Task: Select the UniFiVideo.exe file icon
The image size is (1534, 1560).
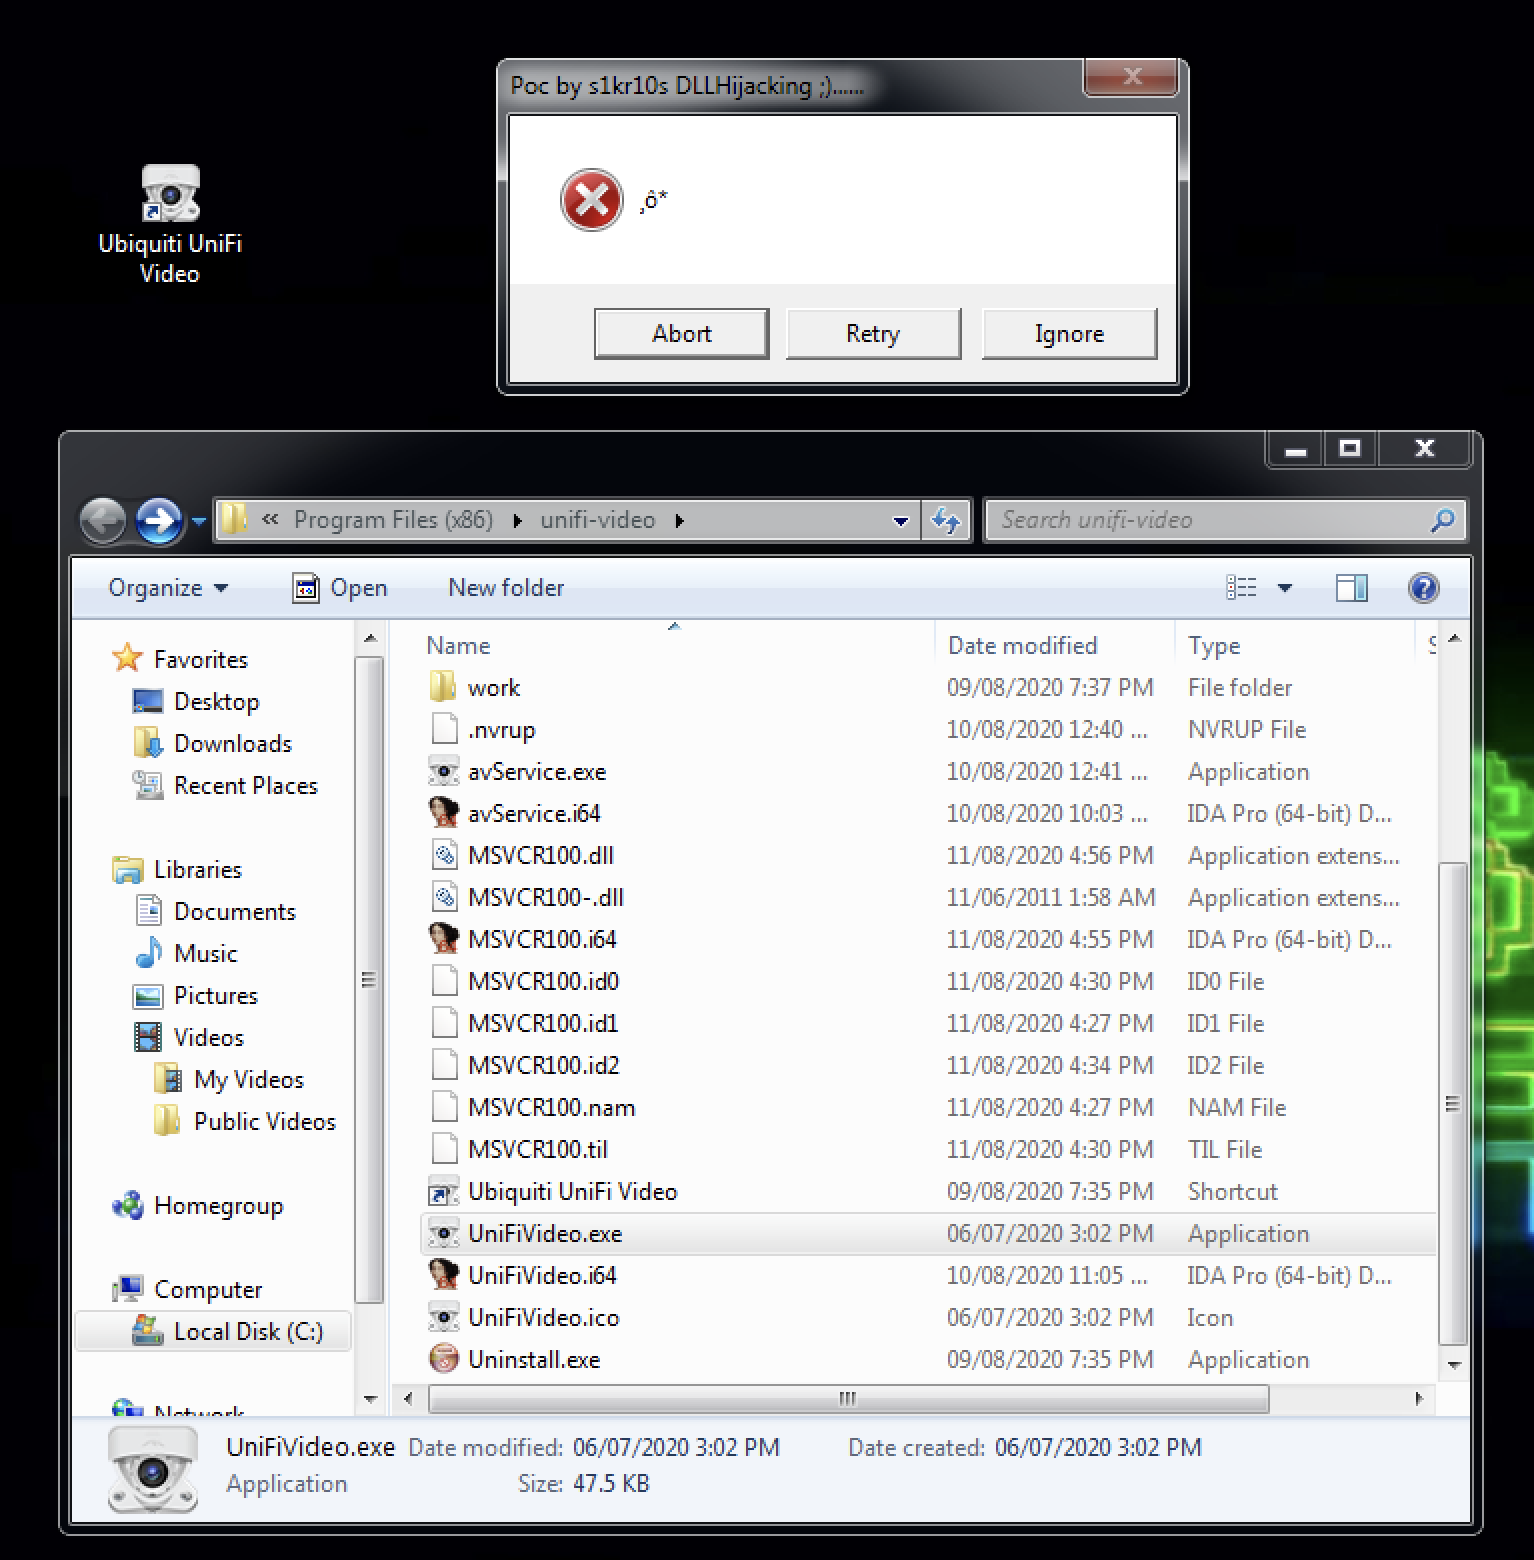Action: coord(443,1233)
